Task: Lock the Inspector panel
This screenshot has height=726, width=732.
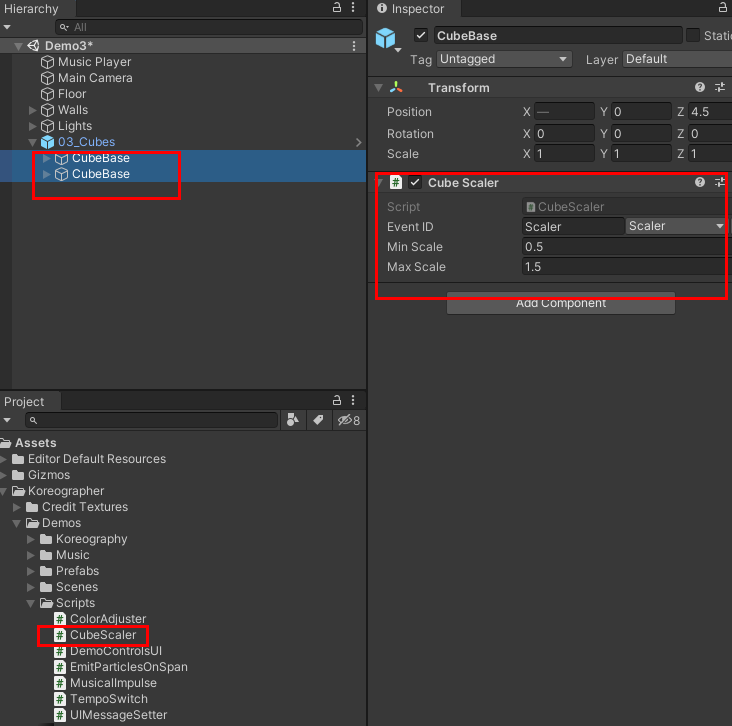Action: pos(723,7)
